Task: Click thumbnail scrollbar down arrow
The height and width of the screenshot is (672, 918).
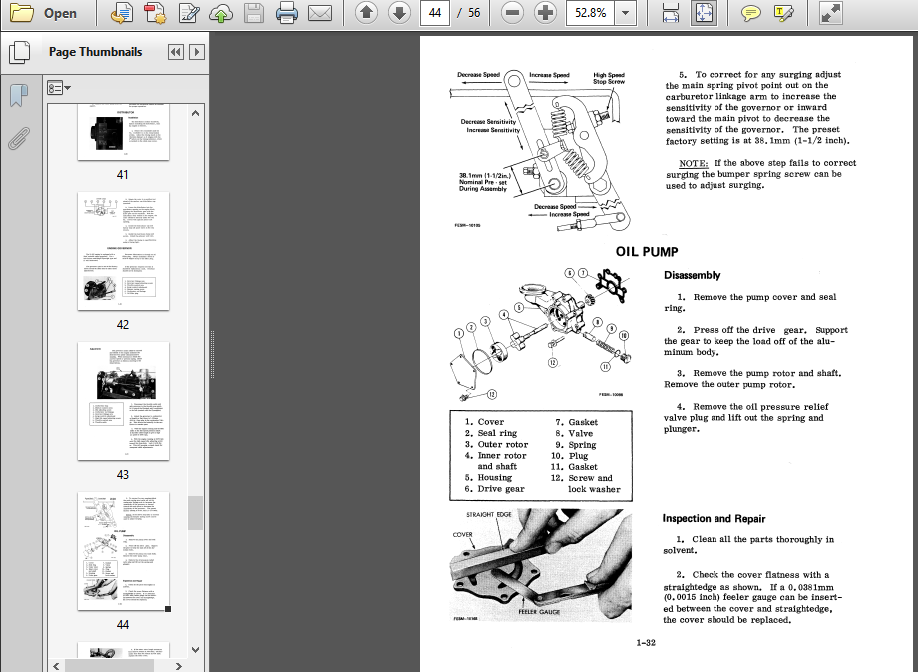Action: [x=196, y=650]
